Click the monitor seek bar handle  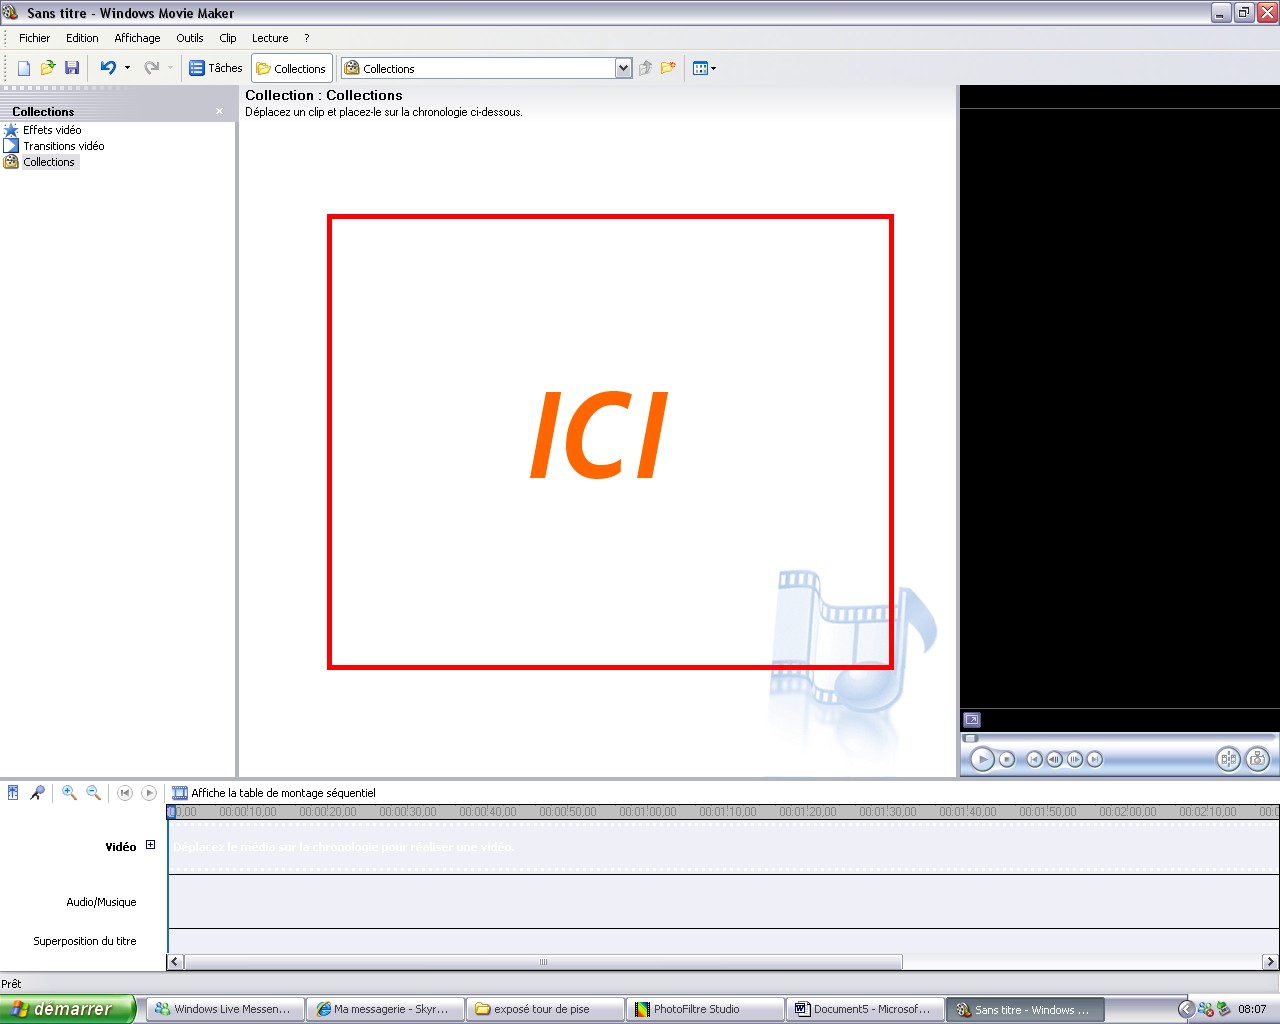(970, 738)
